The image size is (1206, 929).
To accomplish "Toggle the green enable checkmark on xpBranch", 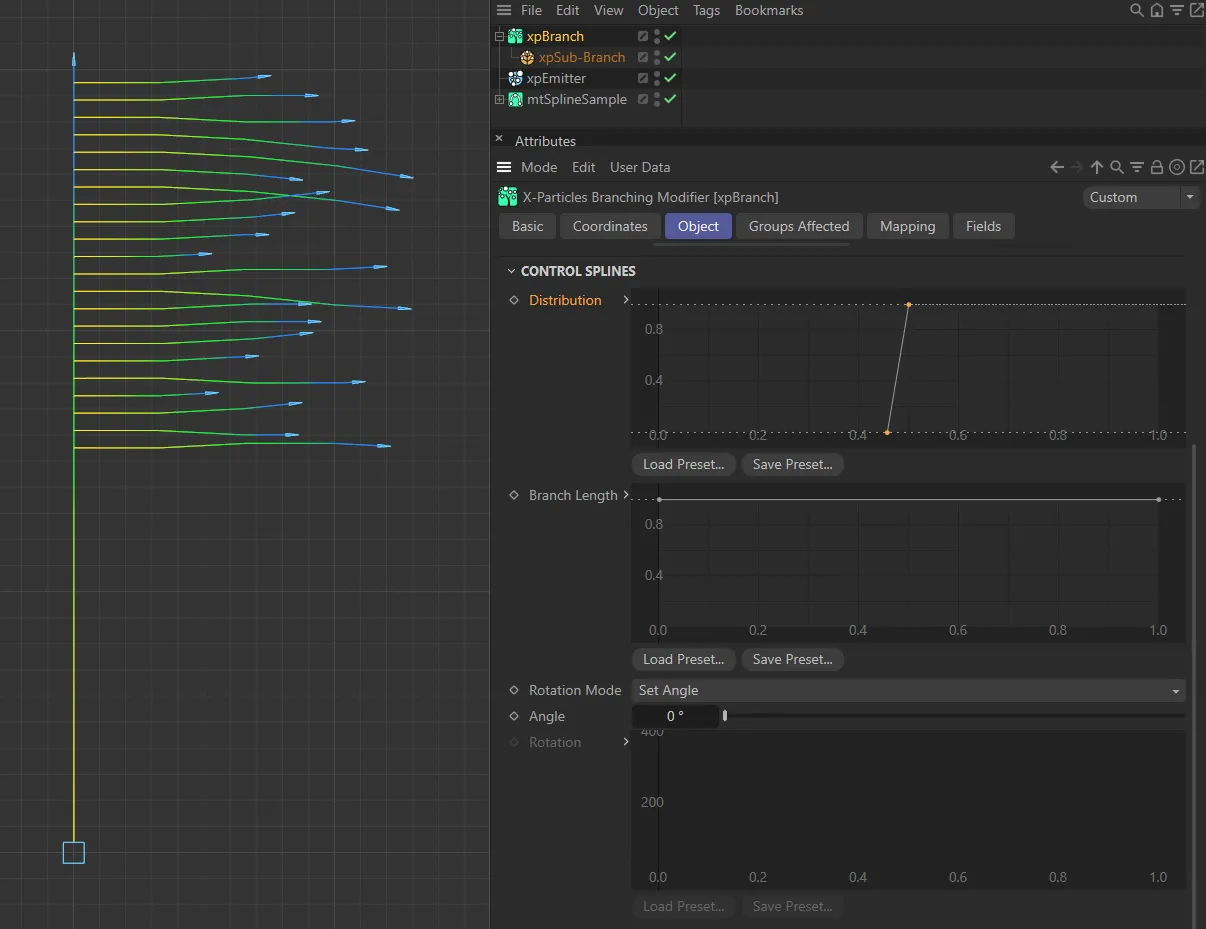I will [668, 36].
